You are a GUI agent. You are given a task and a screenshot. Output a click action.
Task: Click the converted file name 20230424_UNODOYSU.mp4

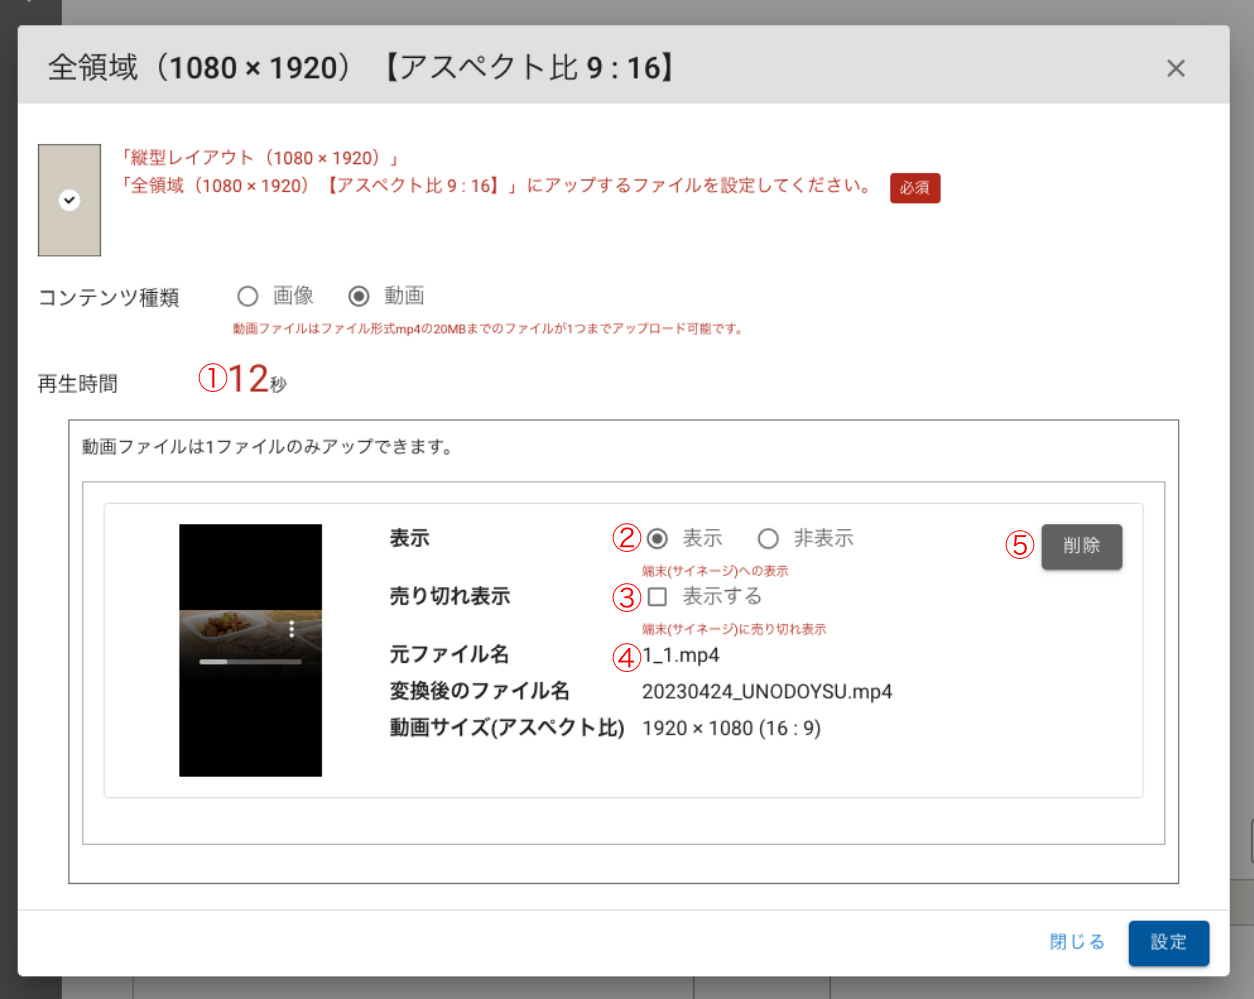pyautogui.click(x=767, y=692)
